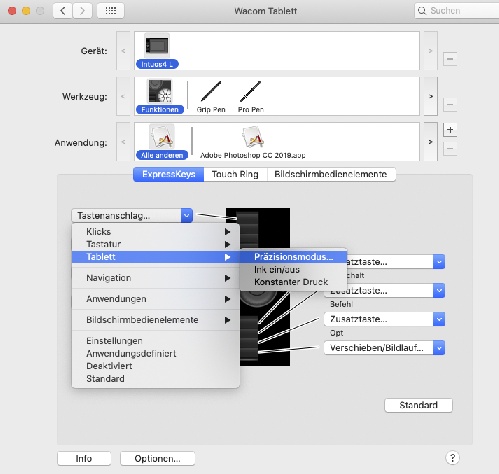
Task: Add an application with the plus button
Action: point(450,130)
